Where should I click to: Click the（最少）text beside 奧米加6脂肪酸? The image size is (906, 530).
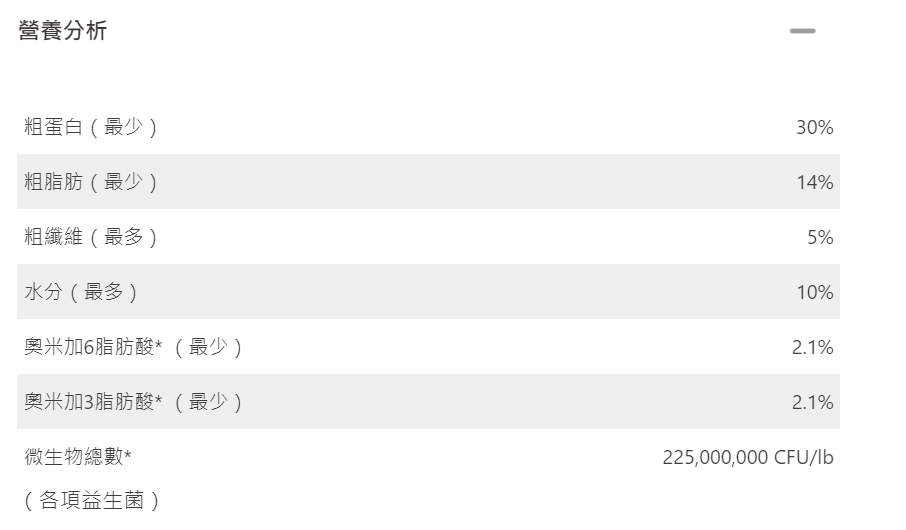pos(208,347)
